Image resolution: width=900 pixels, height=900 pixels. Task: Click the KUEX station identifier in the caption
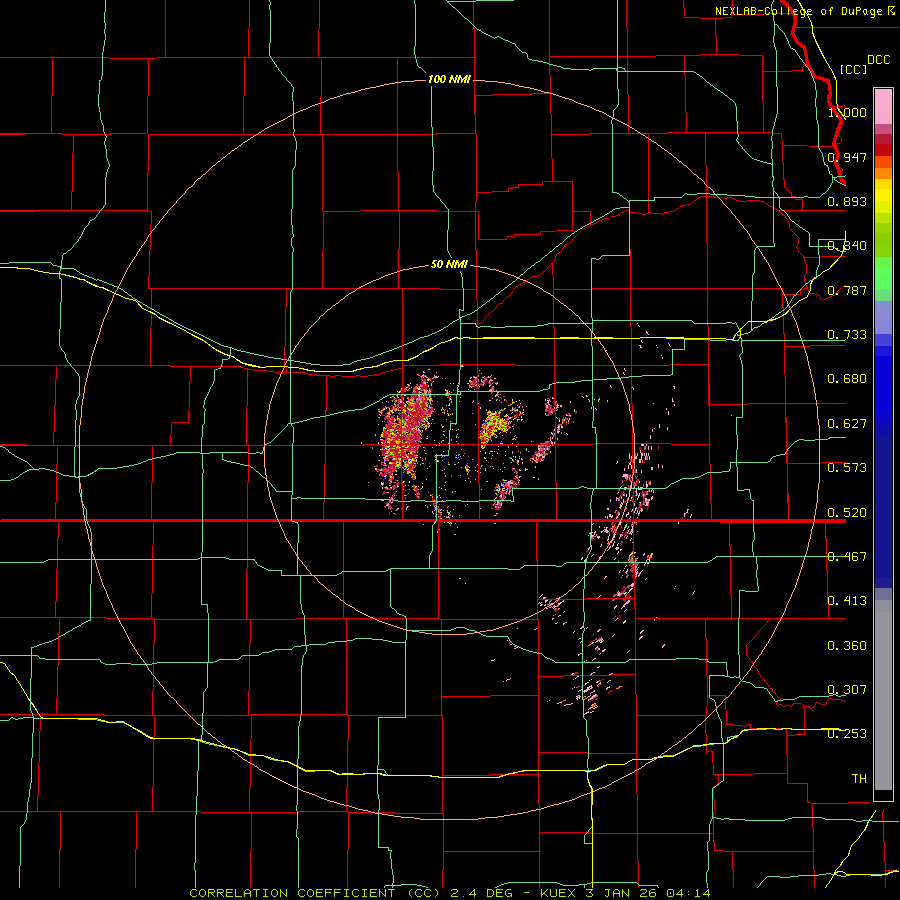558,893
